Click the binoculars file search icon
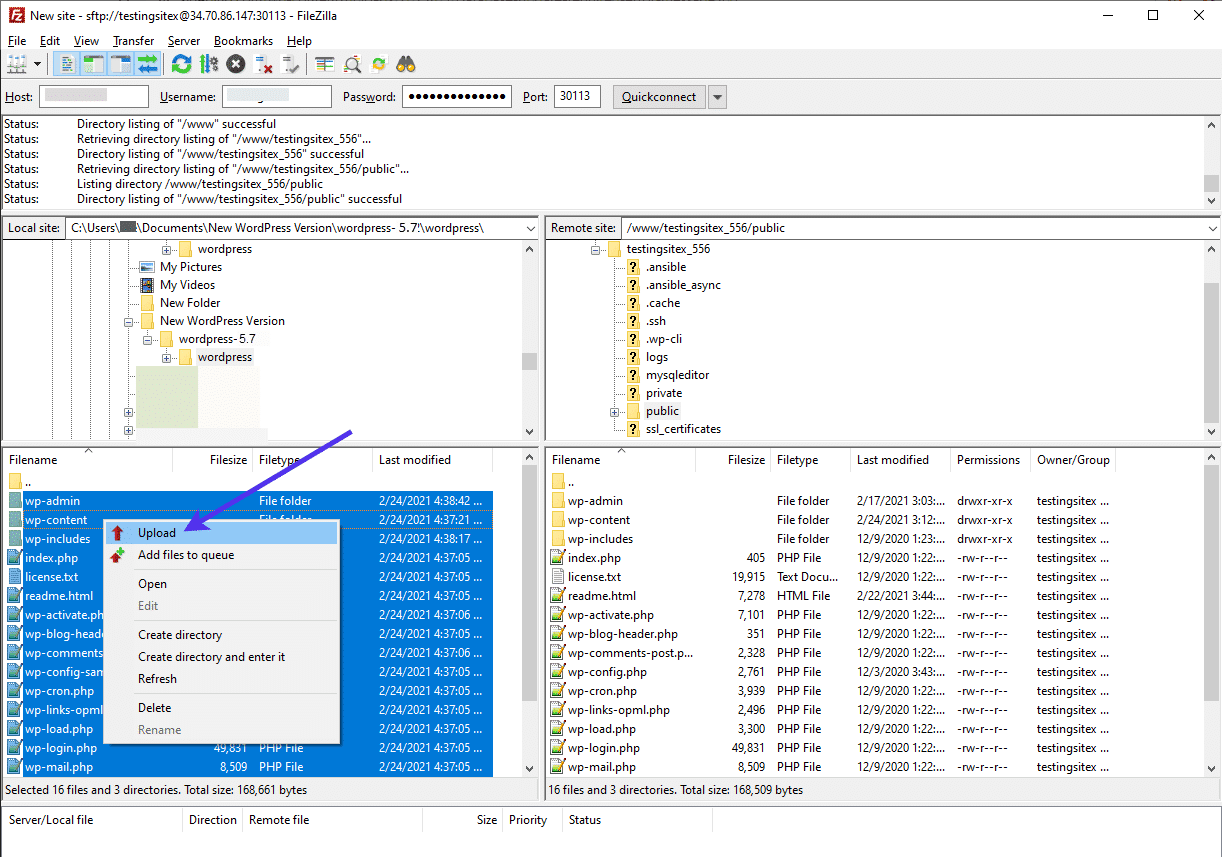Screen dimensions: 1222x857 click(x=406, y=64)
